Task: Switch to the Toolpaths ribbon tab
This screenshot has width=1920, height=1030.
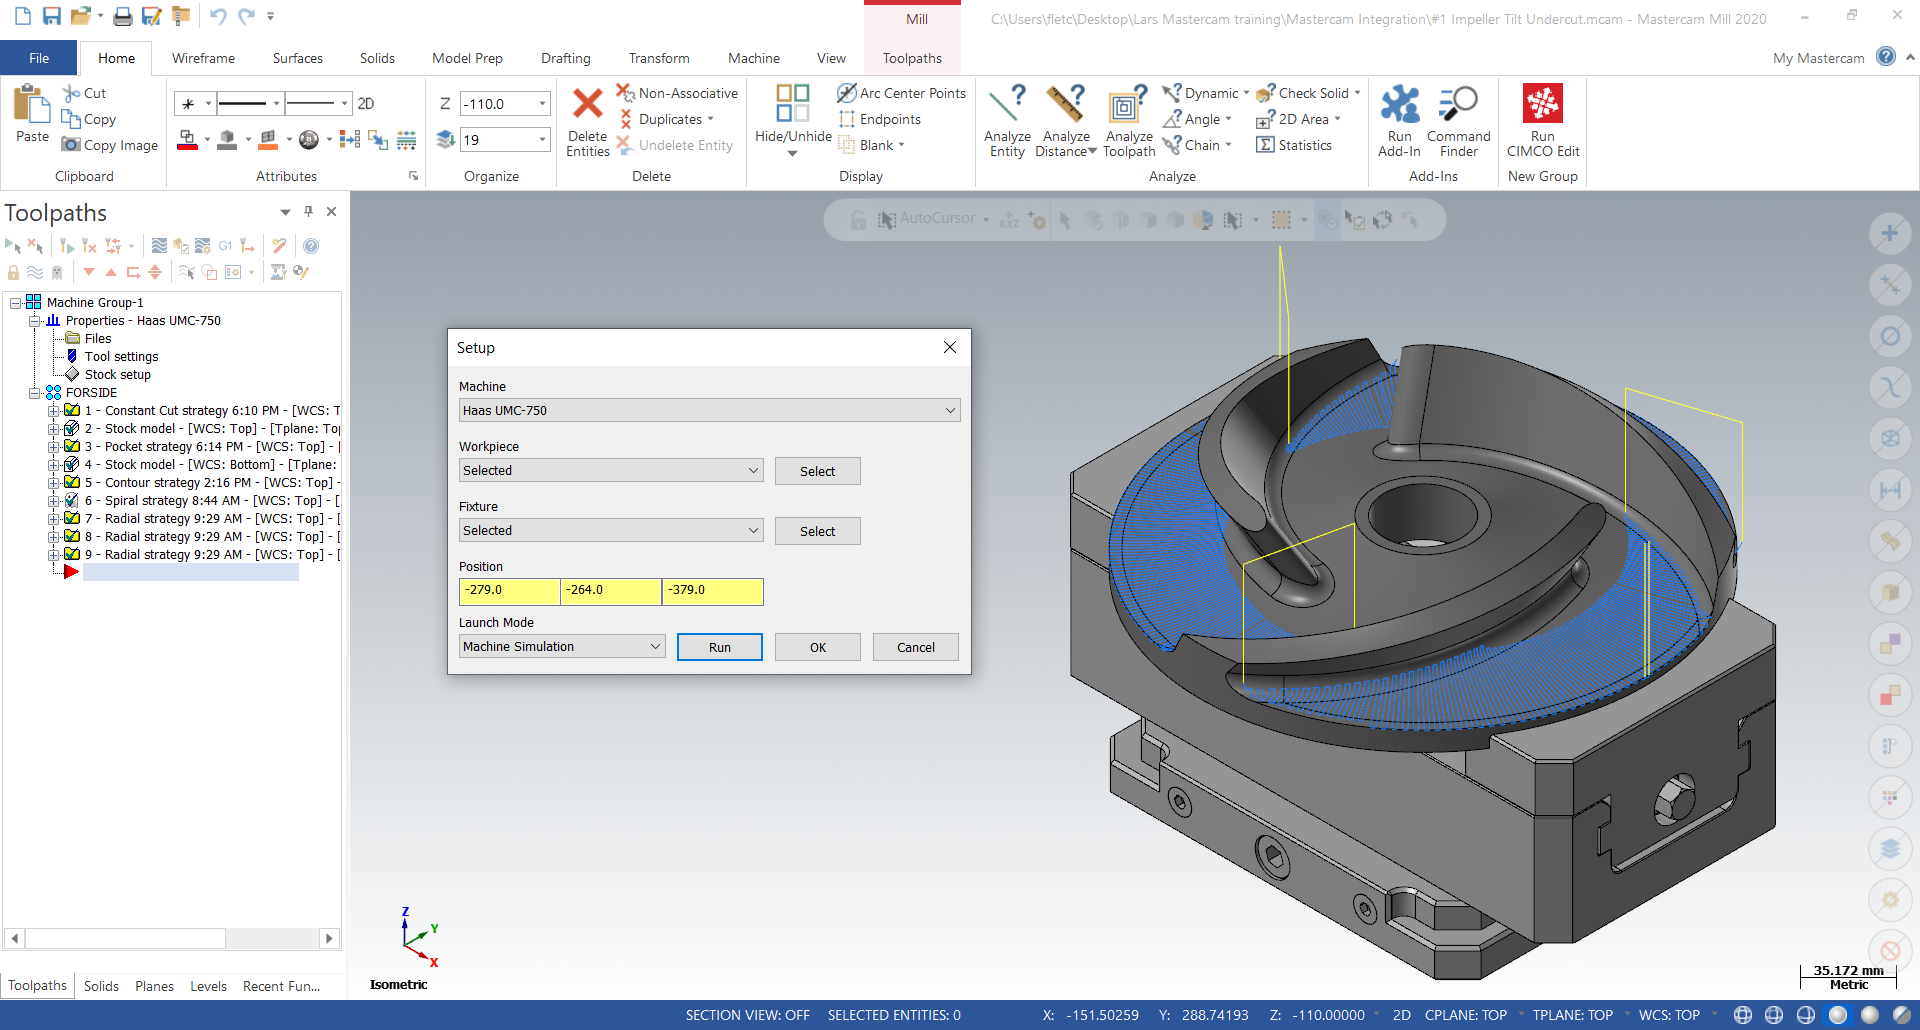Action: tap(912, 58)
